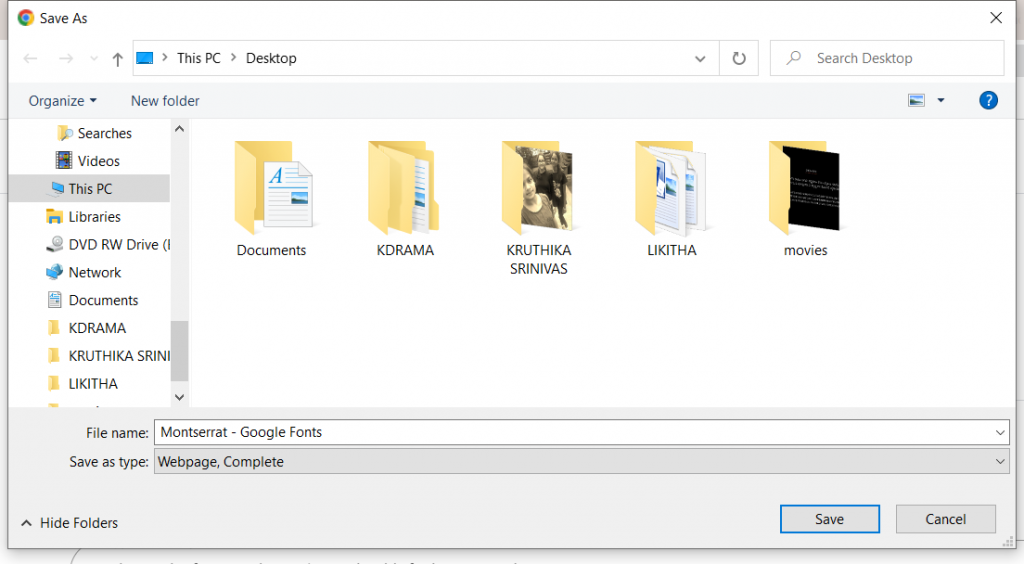The image size is (1024, 564).
Task: Open the KRUTHIKA SRINIVAS photo folder
Action: tap(537, 188)
